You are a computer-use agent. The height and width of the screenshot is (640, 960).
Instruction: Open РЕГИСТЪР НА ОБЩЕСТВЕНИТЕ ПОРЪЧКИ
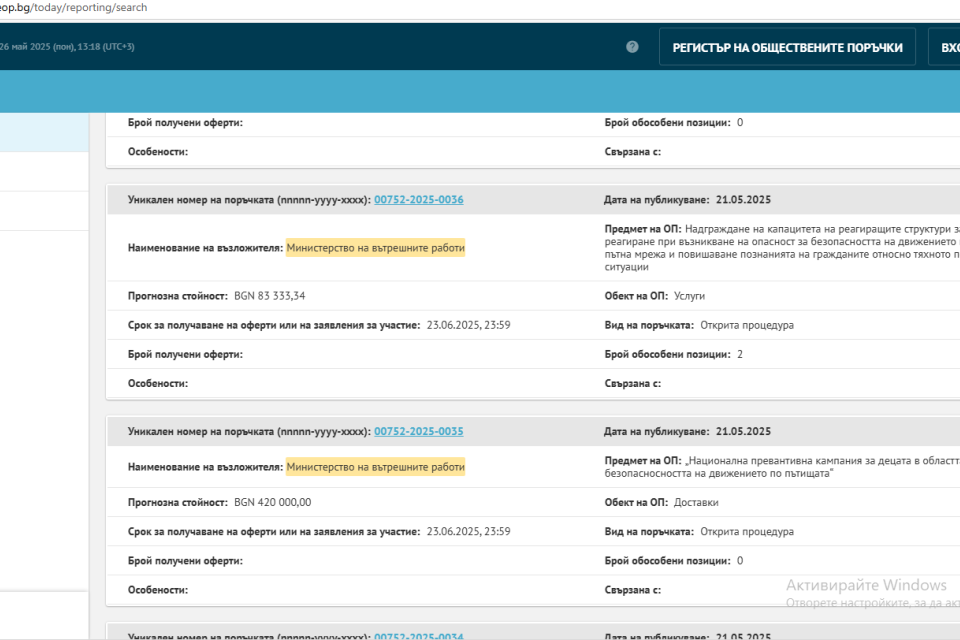tap(787, 47)
